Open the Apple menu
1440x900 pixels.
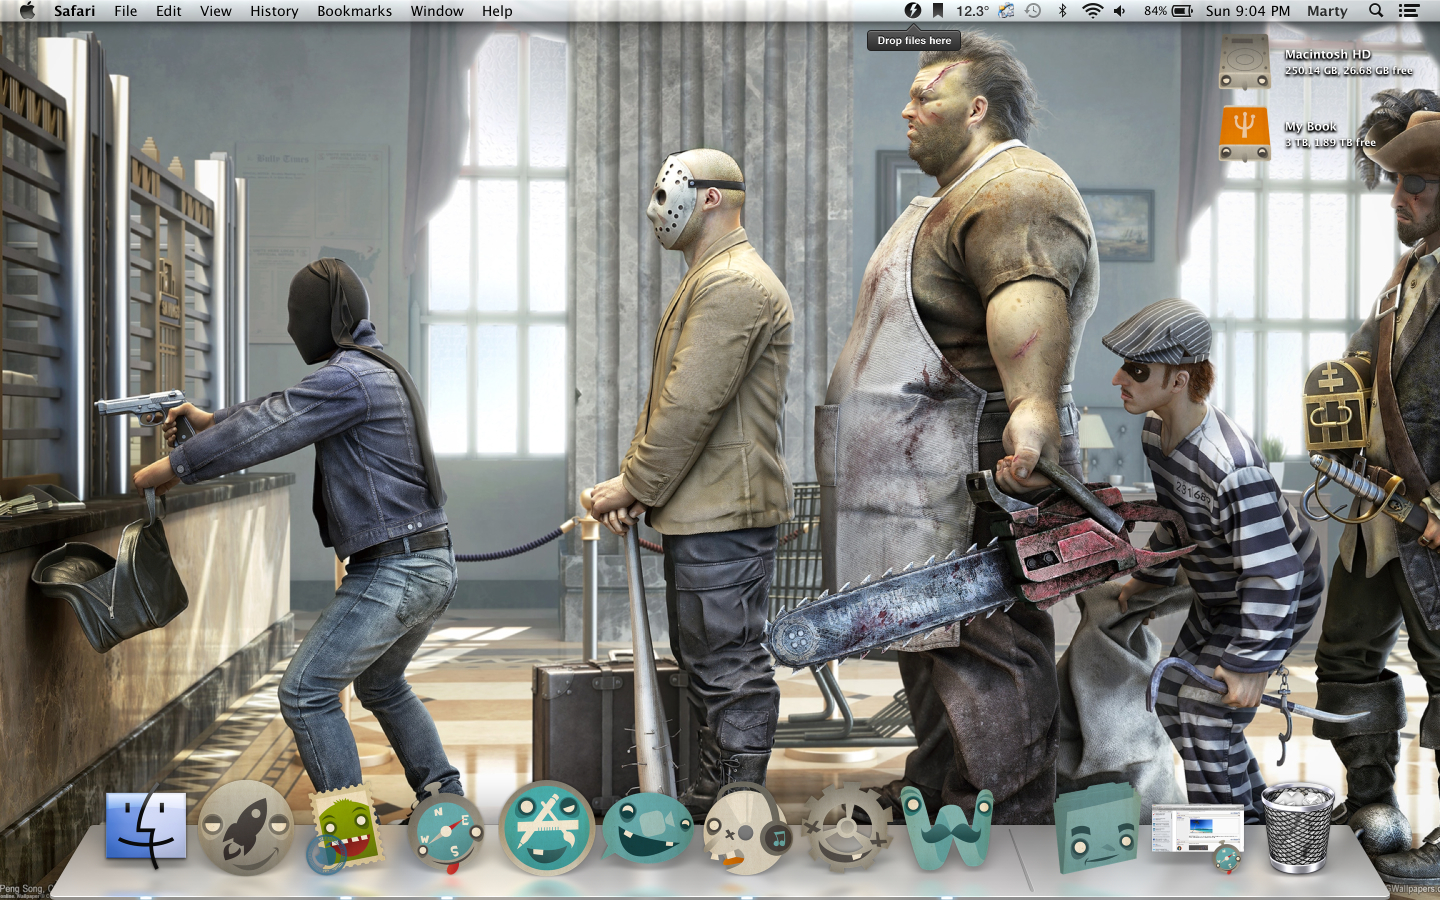pos(27,11)
